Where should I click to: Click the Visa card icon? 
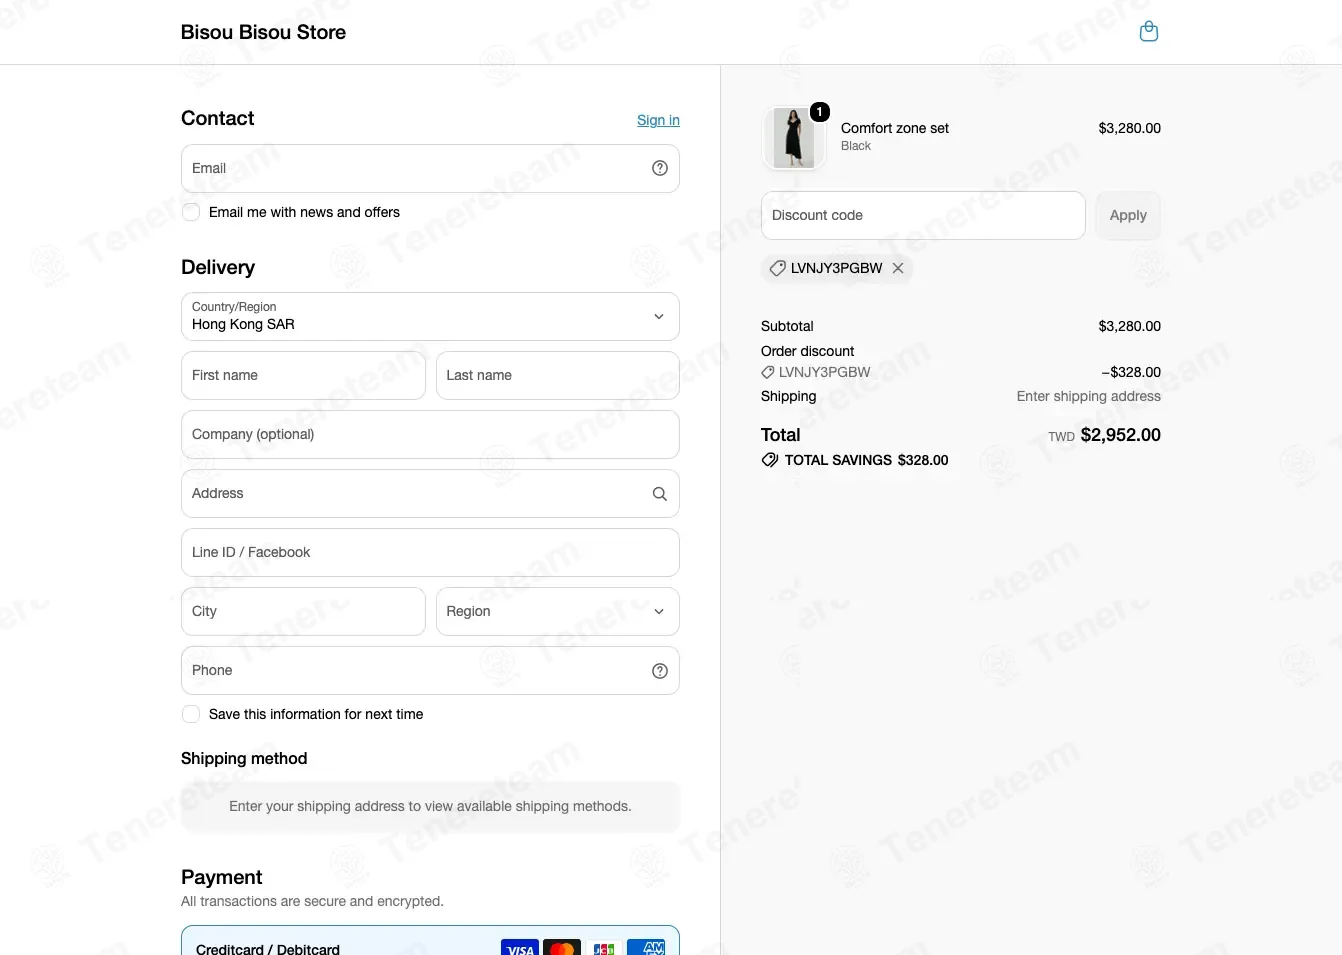(520, 948)
